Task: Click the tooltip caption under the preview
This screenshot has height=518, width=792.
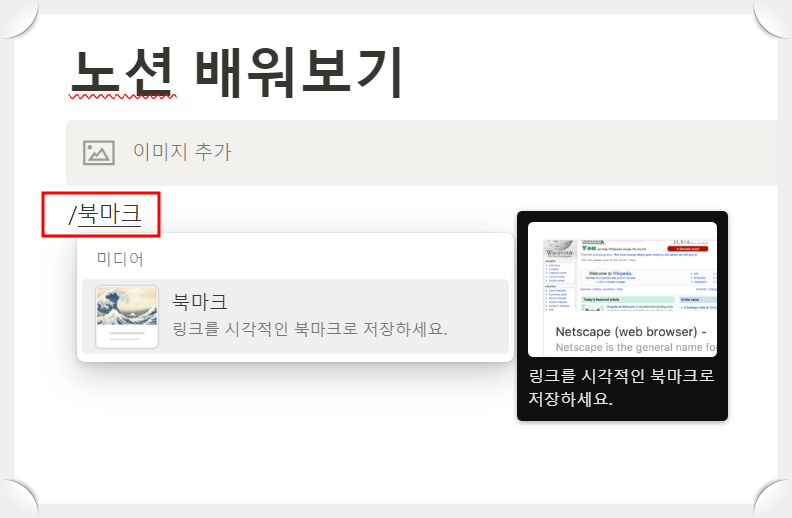Action: (x=621, y=387)
